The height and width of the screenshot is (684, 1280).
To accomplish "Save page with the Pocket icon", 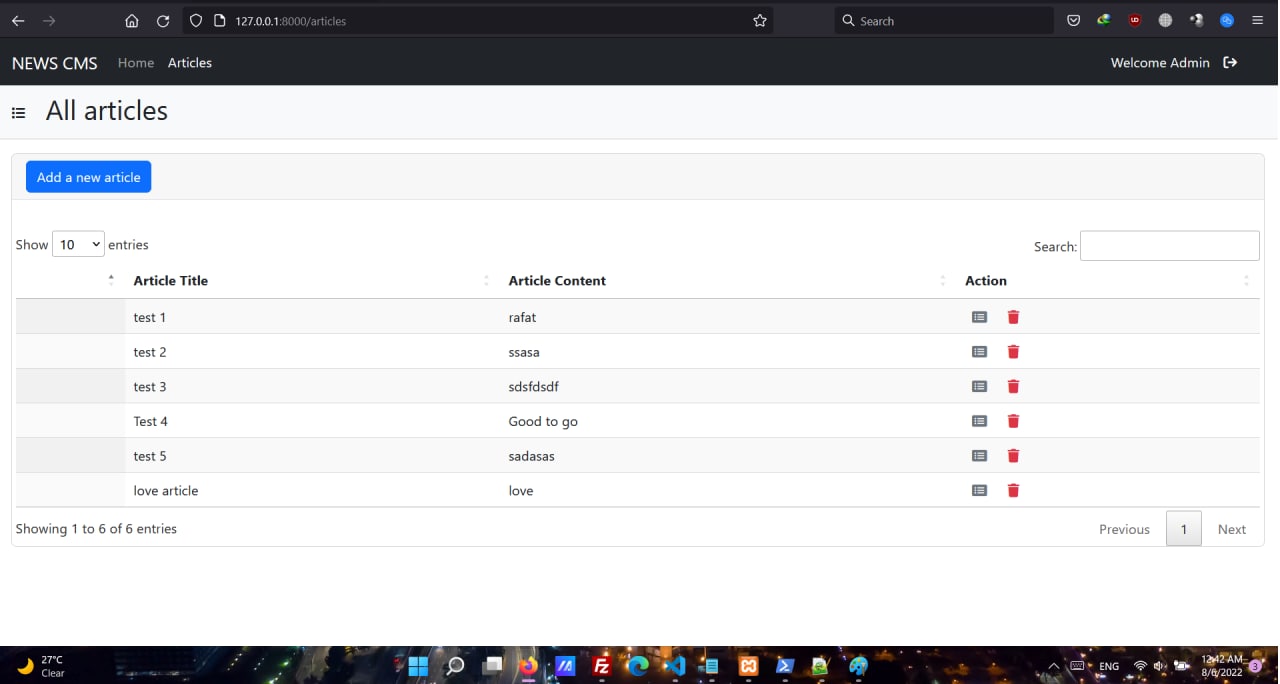I will pyautogui.click(x=1073, y=20).
